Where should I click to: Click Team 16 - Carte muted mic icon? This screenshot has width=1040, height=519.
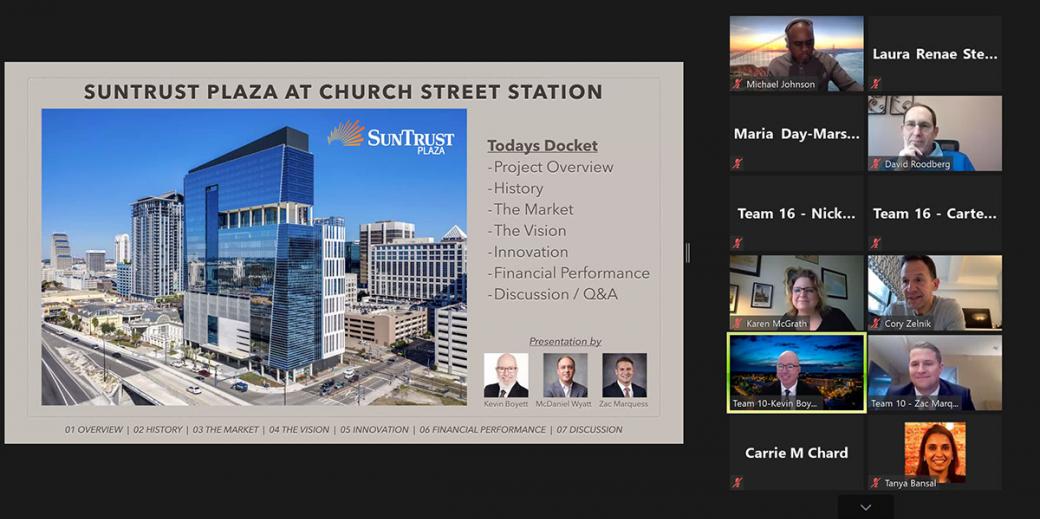point(876,243)
